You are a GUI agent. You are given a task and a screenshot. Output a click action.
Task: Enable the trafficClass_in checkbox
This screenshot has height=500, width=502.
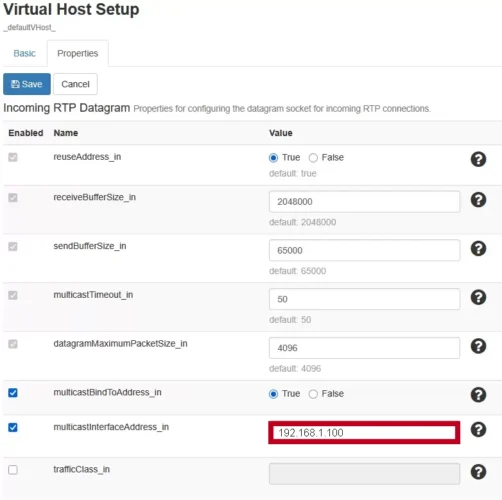coord(13,470)
